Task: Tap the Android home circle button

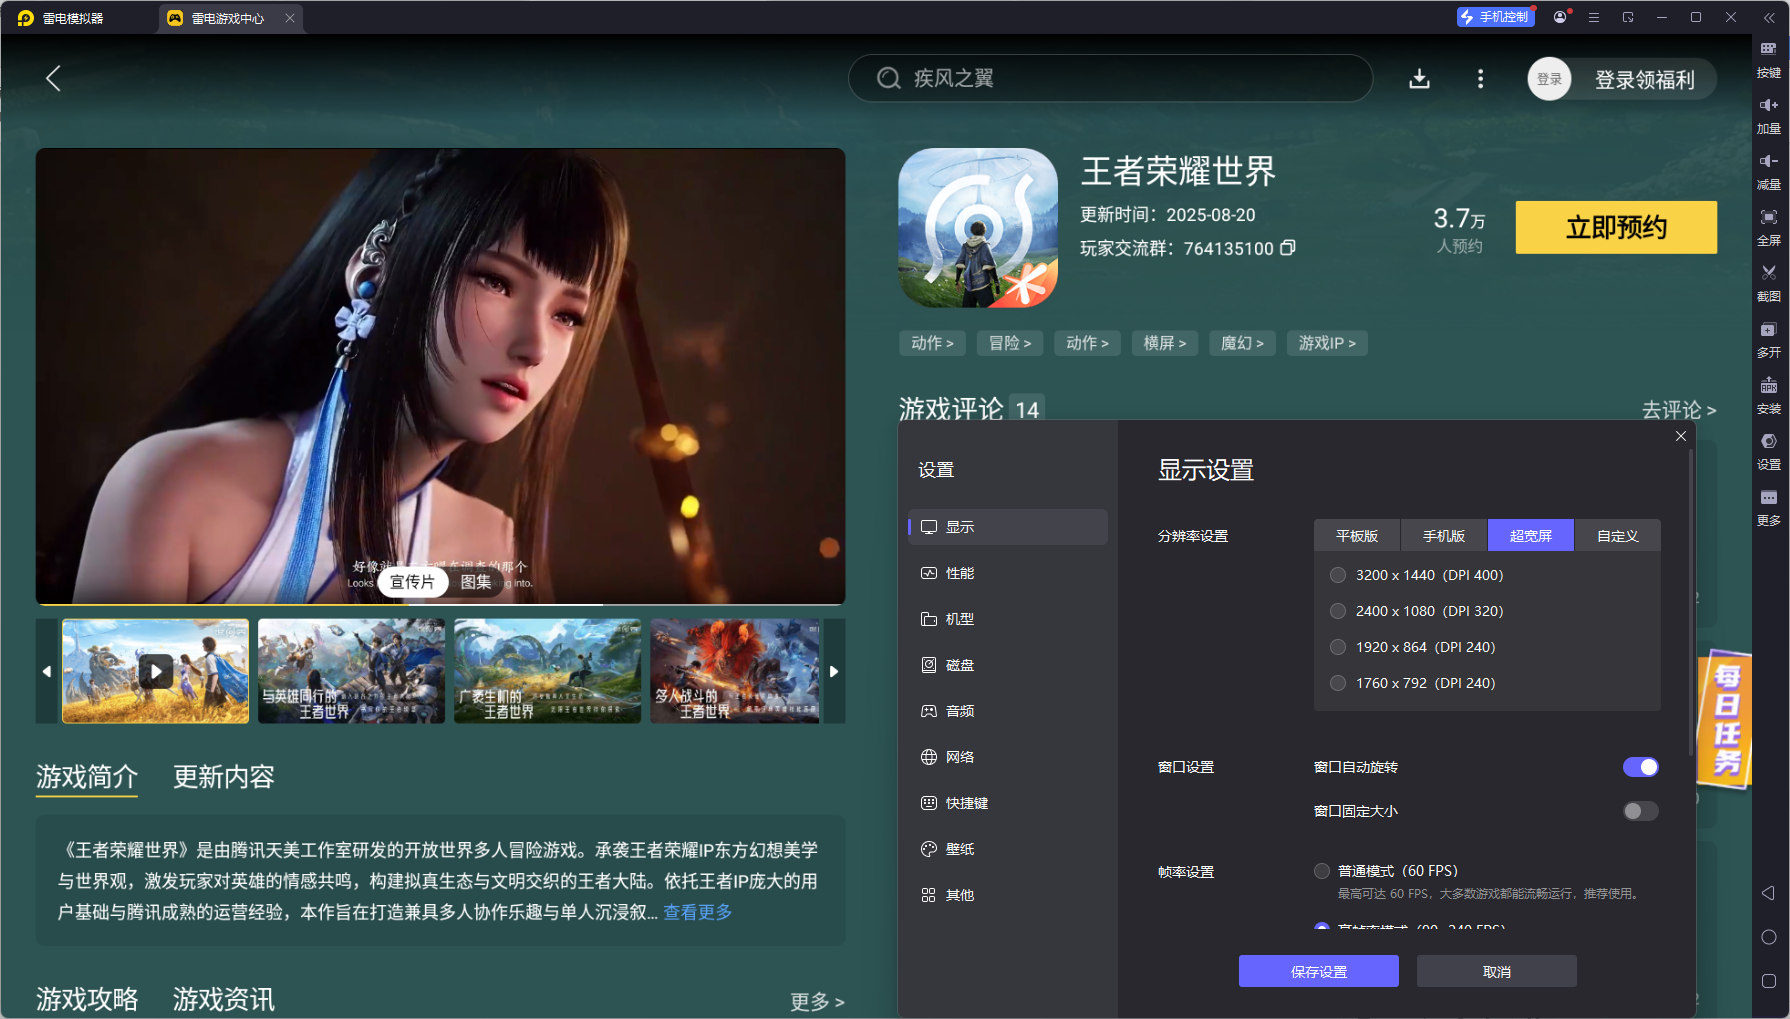Action: pos(1768,937)
